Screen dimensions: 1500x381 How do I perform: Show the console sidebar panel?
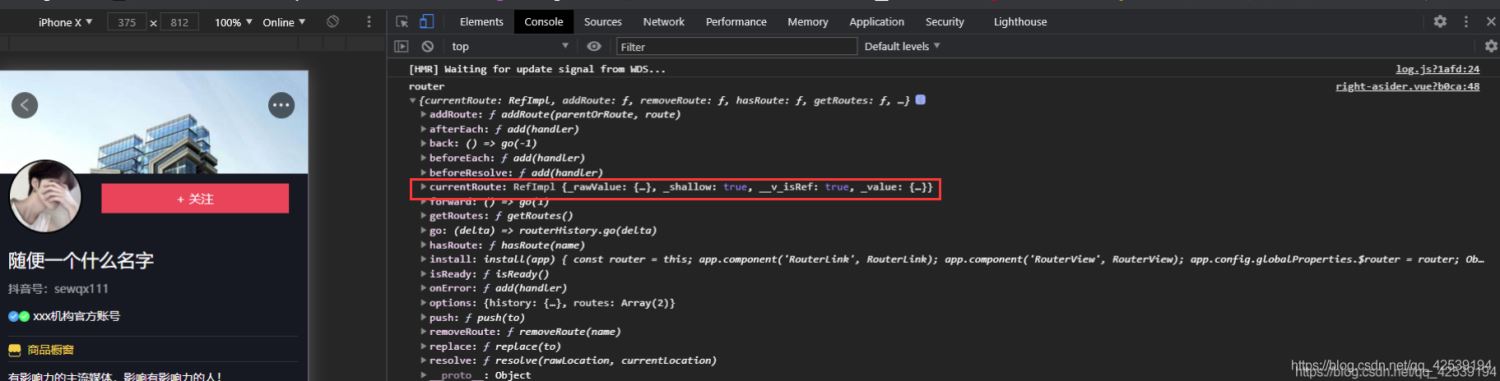pyautogui.click(x=401, y=46)
